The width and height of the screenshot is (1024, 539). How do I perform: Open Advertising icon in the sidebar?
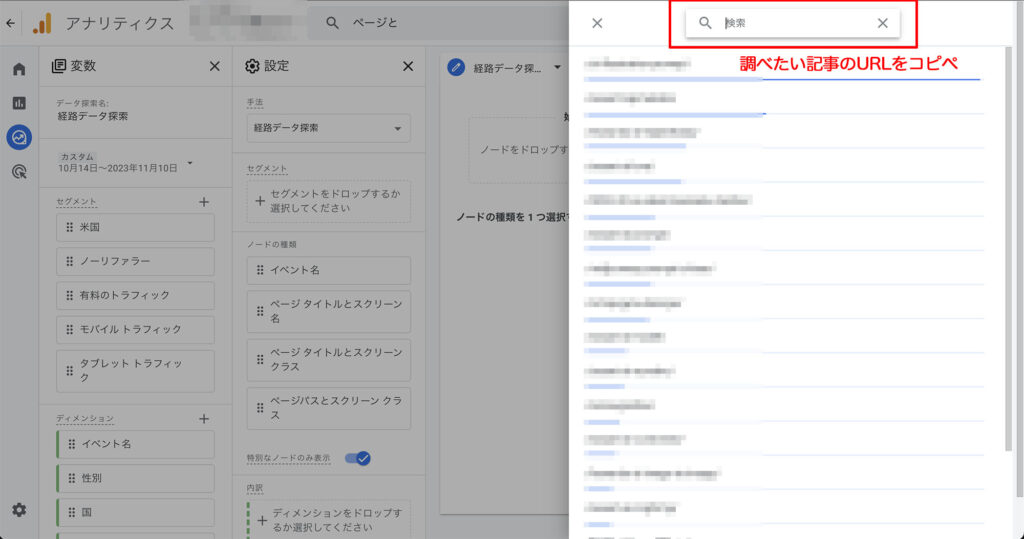(x=19, y=172)
